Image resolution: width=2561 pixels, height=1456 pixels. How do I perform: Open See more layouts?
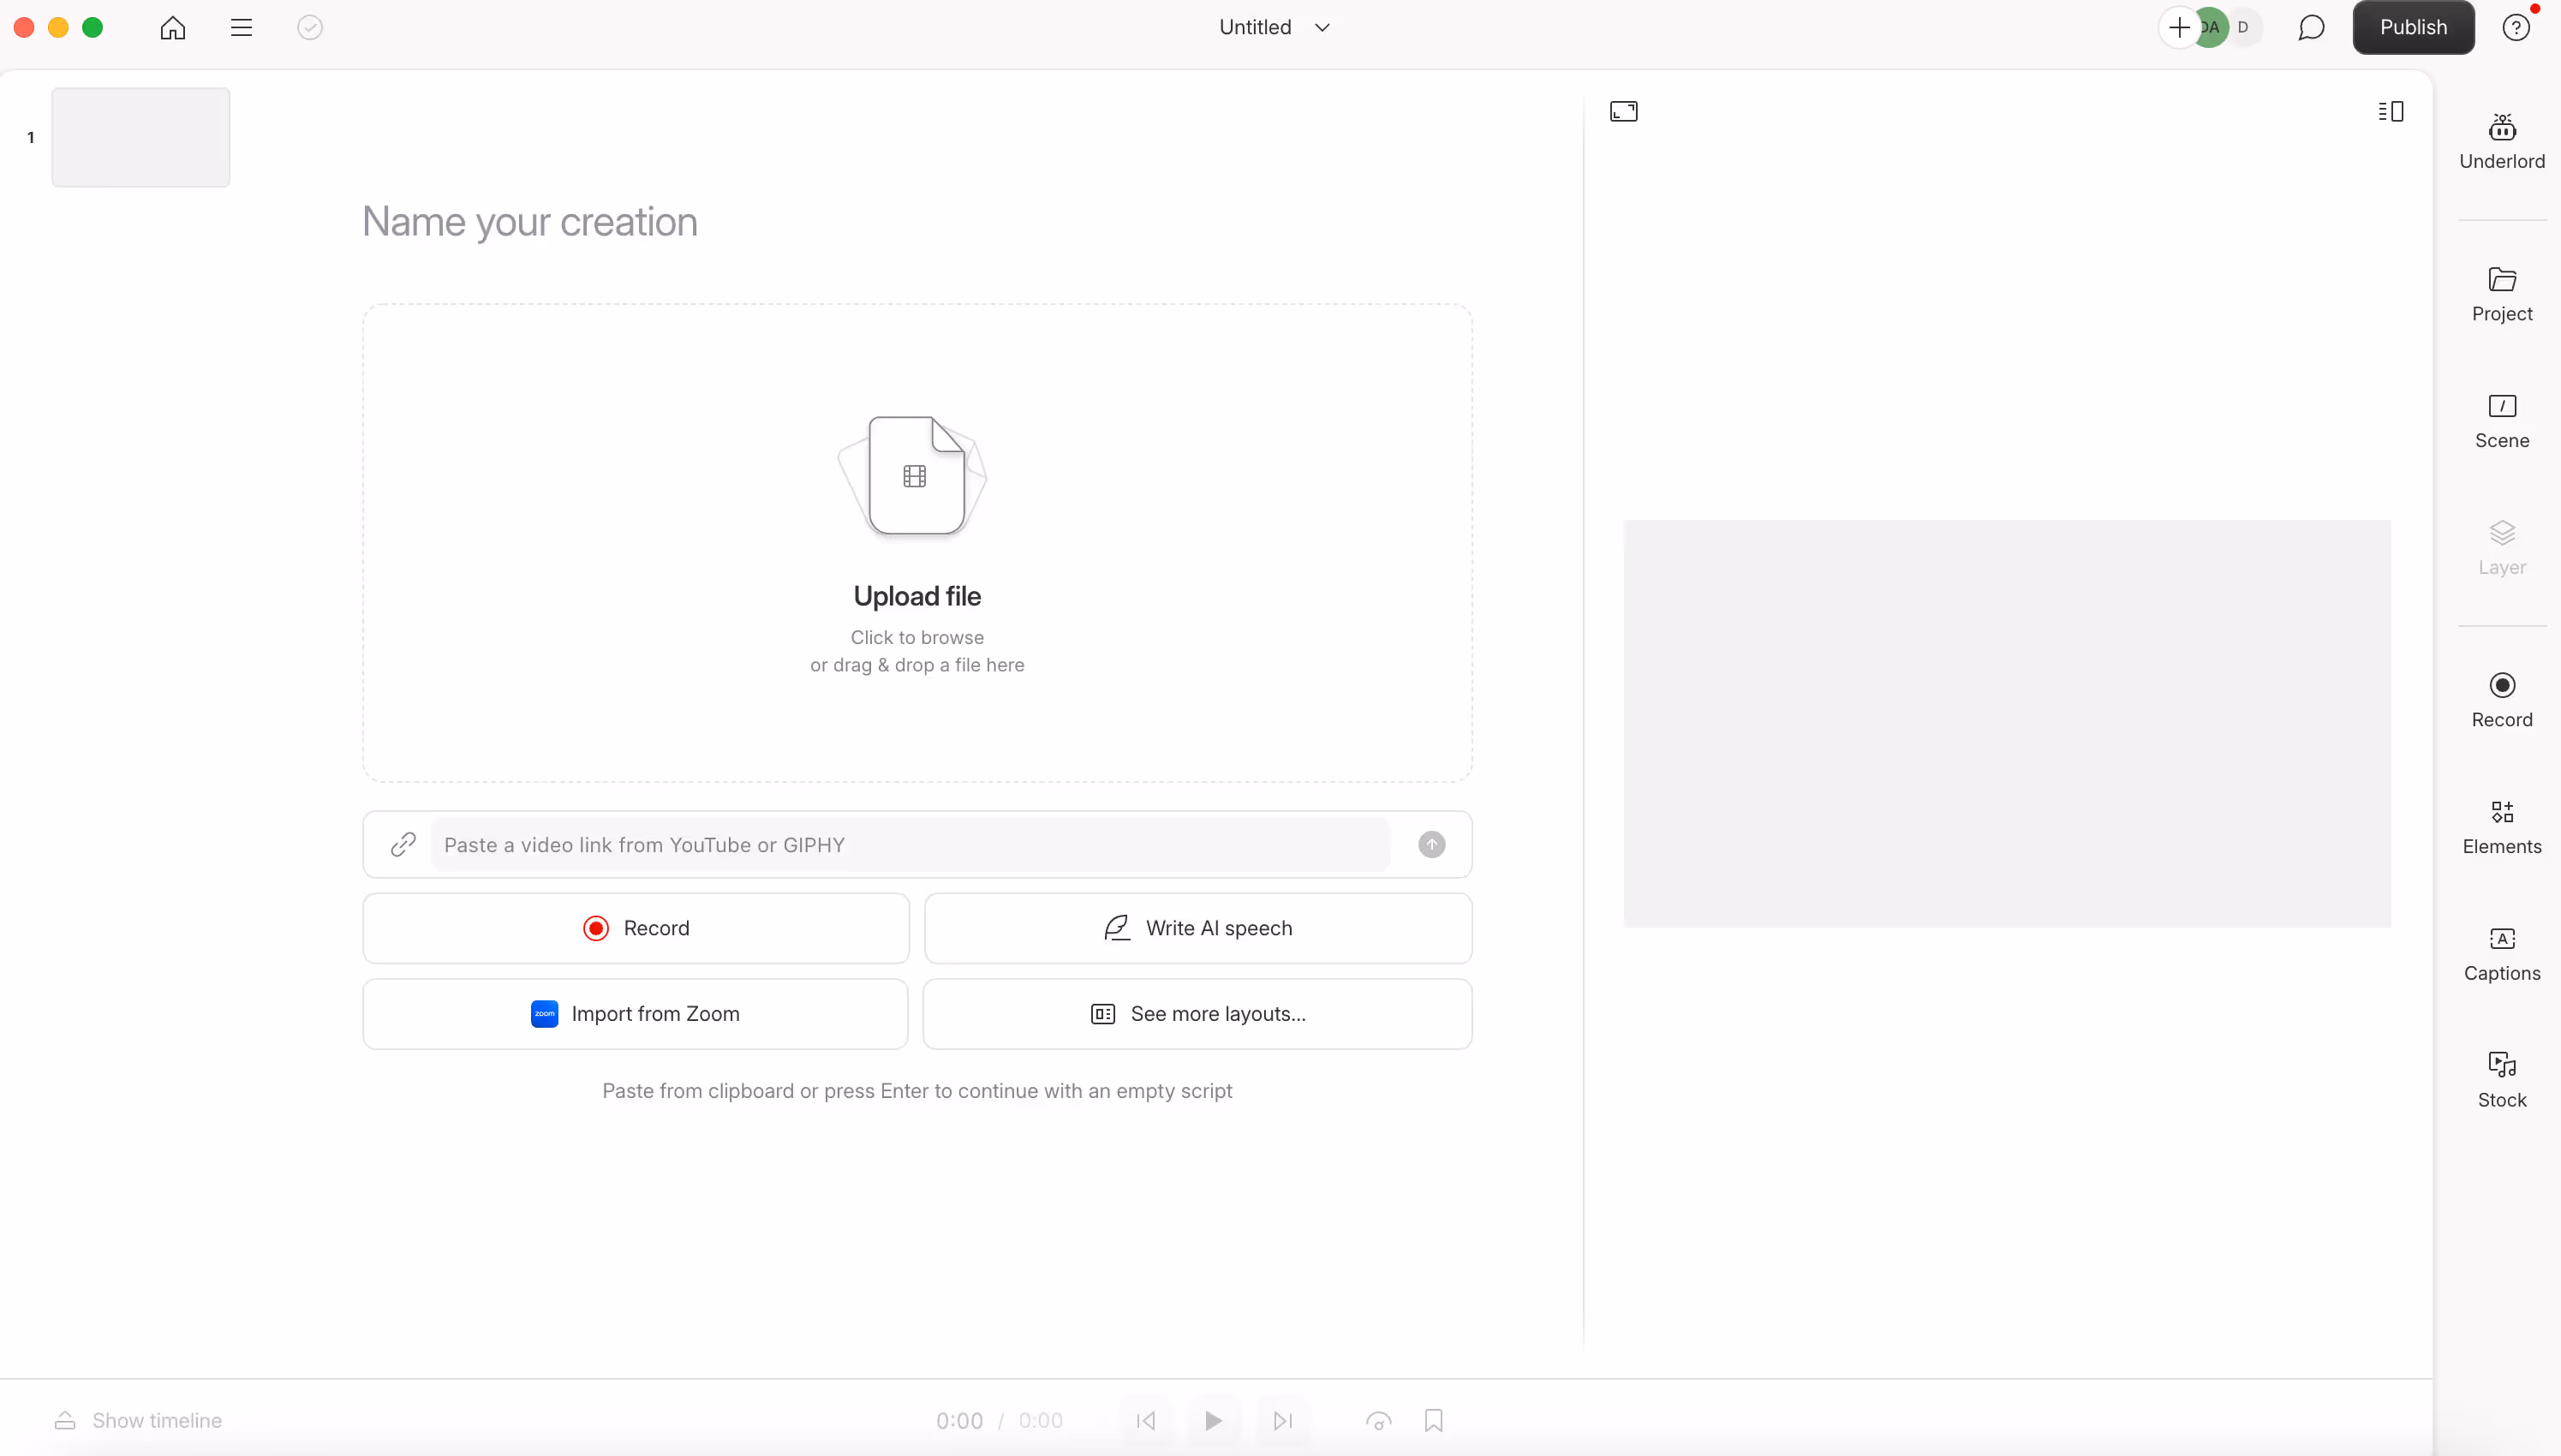pos(1198,1014)
